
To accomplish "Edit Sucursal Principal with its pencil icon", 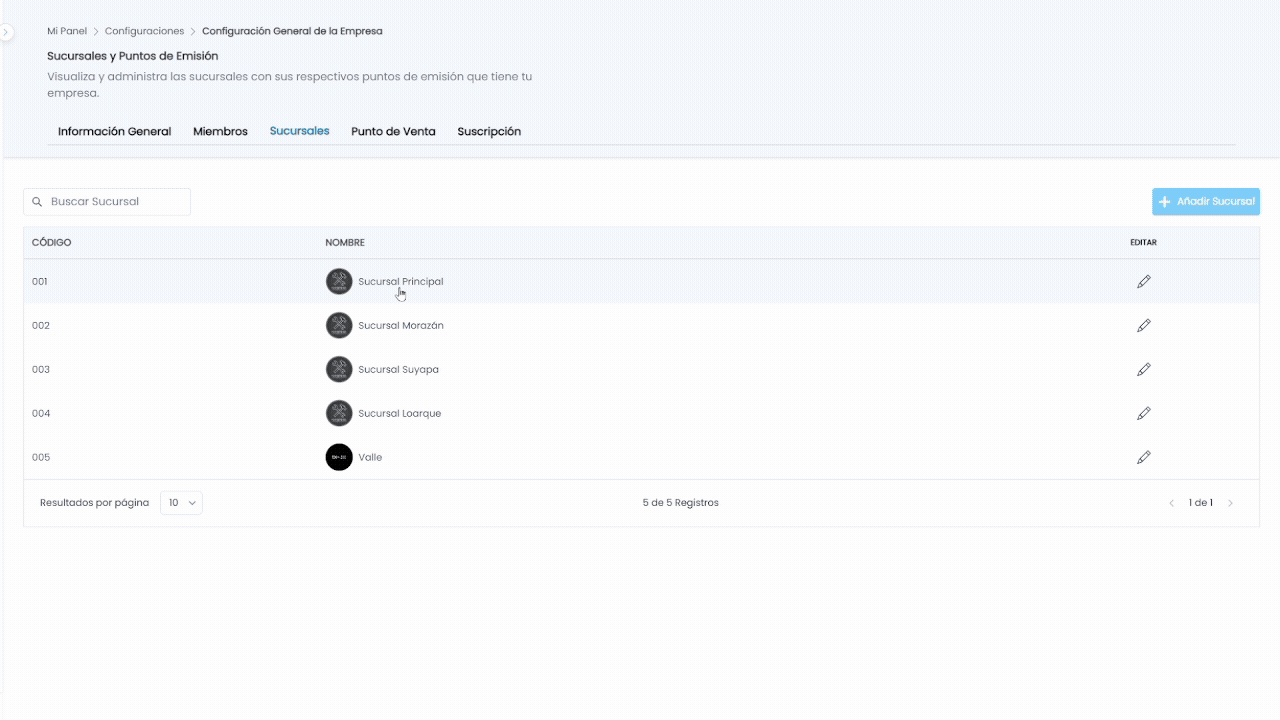I will tap(1144, 282).
